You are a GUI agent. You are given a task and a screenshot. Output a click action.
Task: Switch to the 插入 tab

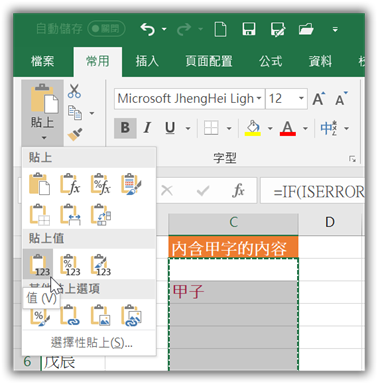(x=147, y=61)
